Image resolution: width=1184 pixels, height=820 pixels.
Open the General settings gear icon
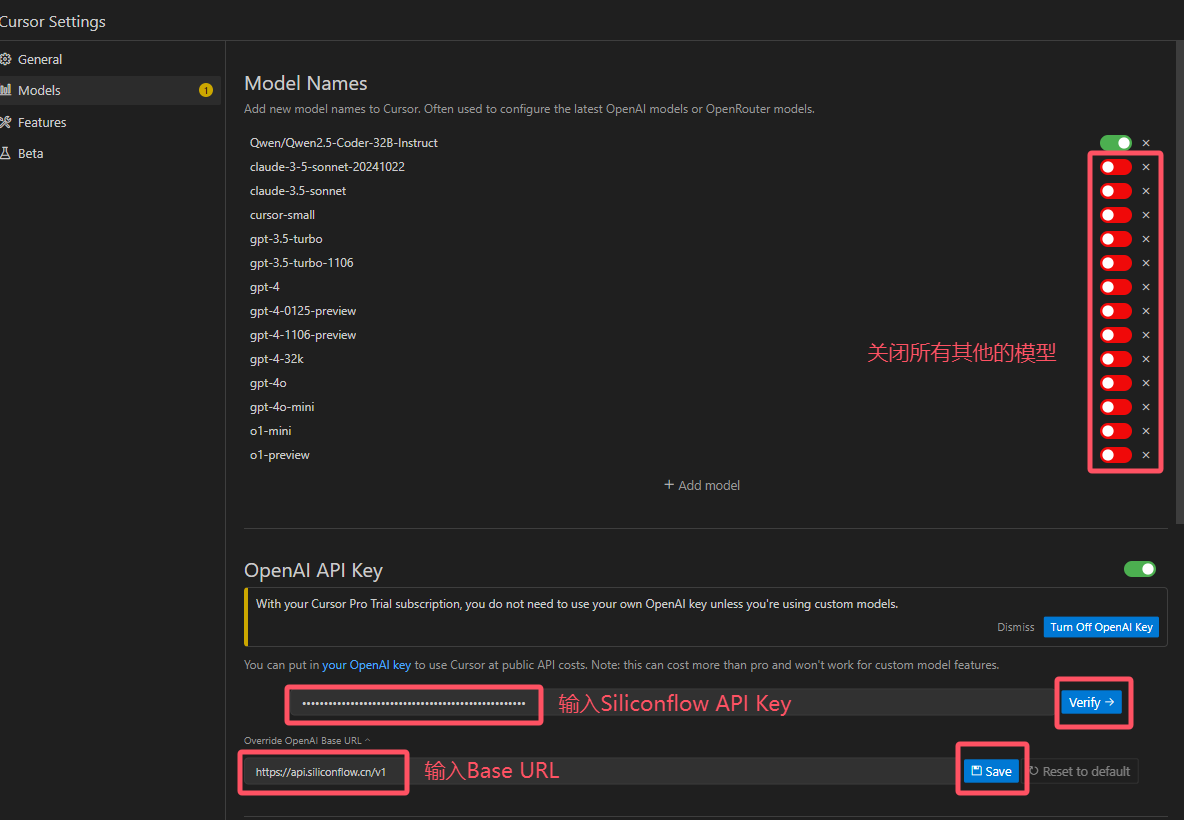(x=5, y=59)
